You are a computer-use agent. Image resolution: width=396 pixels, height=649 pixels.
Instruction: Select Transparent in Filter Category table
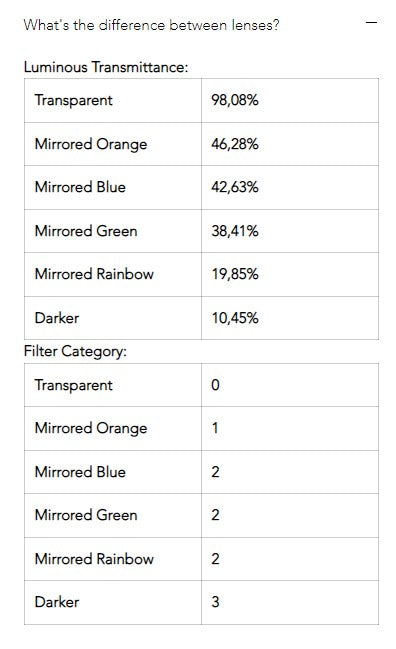point(73,385)
